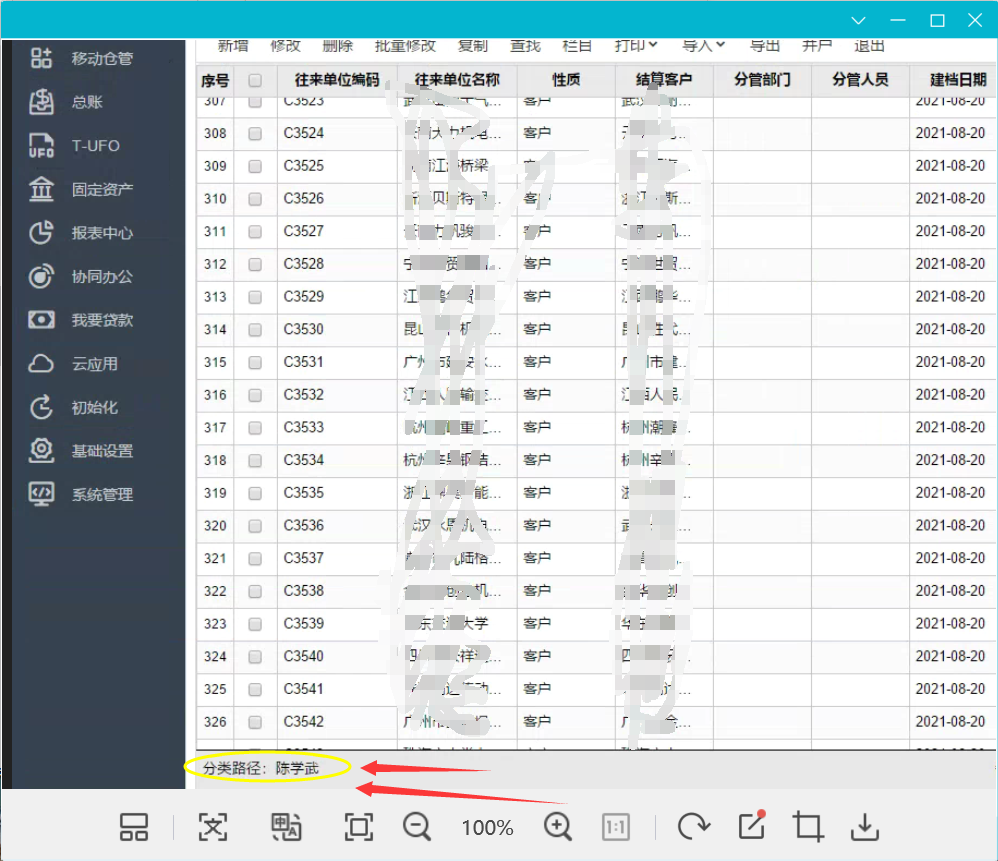The height and width of the screenshot is (861, 998).
Task: Check the checkbox for row 324
Action: click(255, 656)
